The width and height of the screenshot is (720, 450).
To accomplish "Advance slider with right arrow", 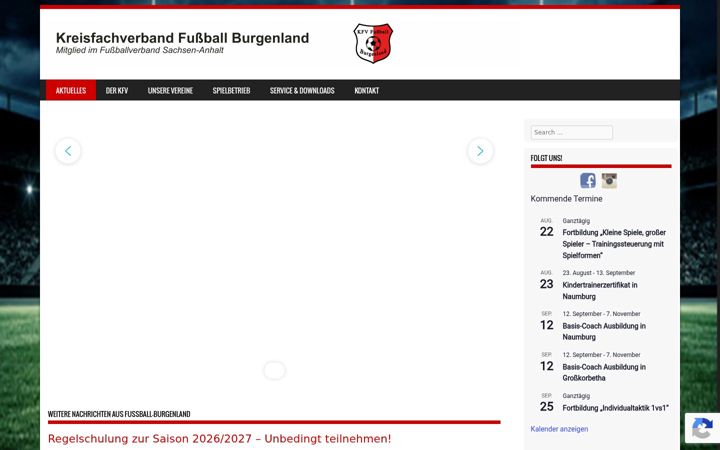I will pos(480,151).
